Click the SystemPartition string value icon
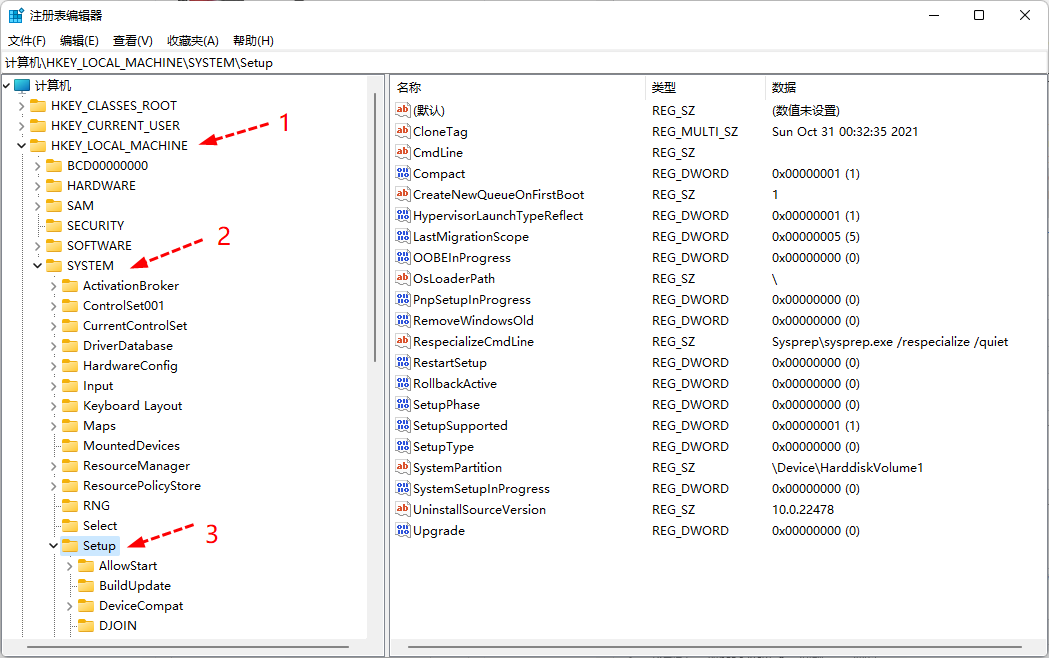1049x658 pixels. click(403, 467)
